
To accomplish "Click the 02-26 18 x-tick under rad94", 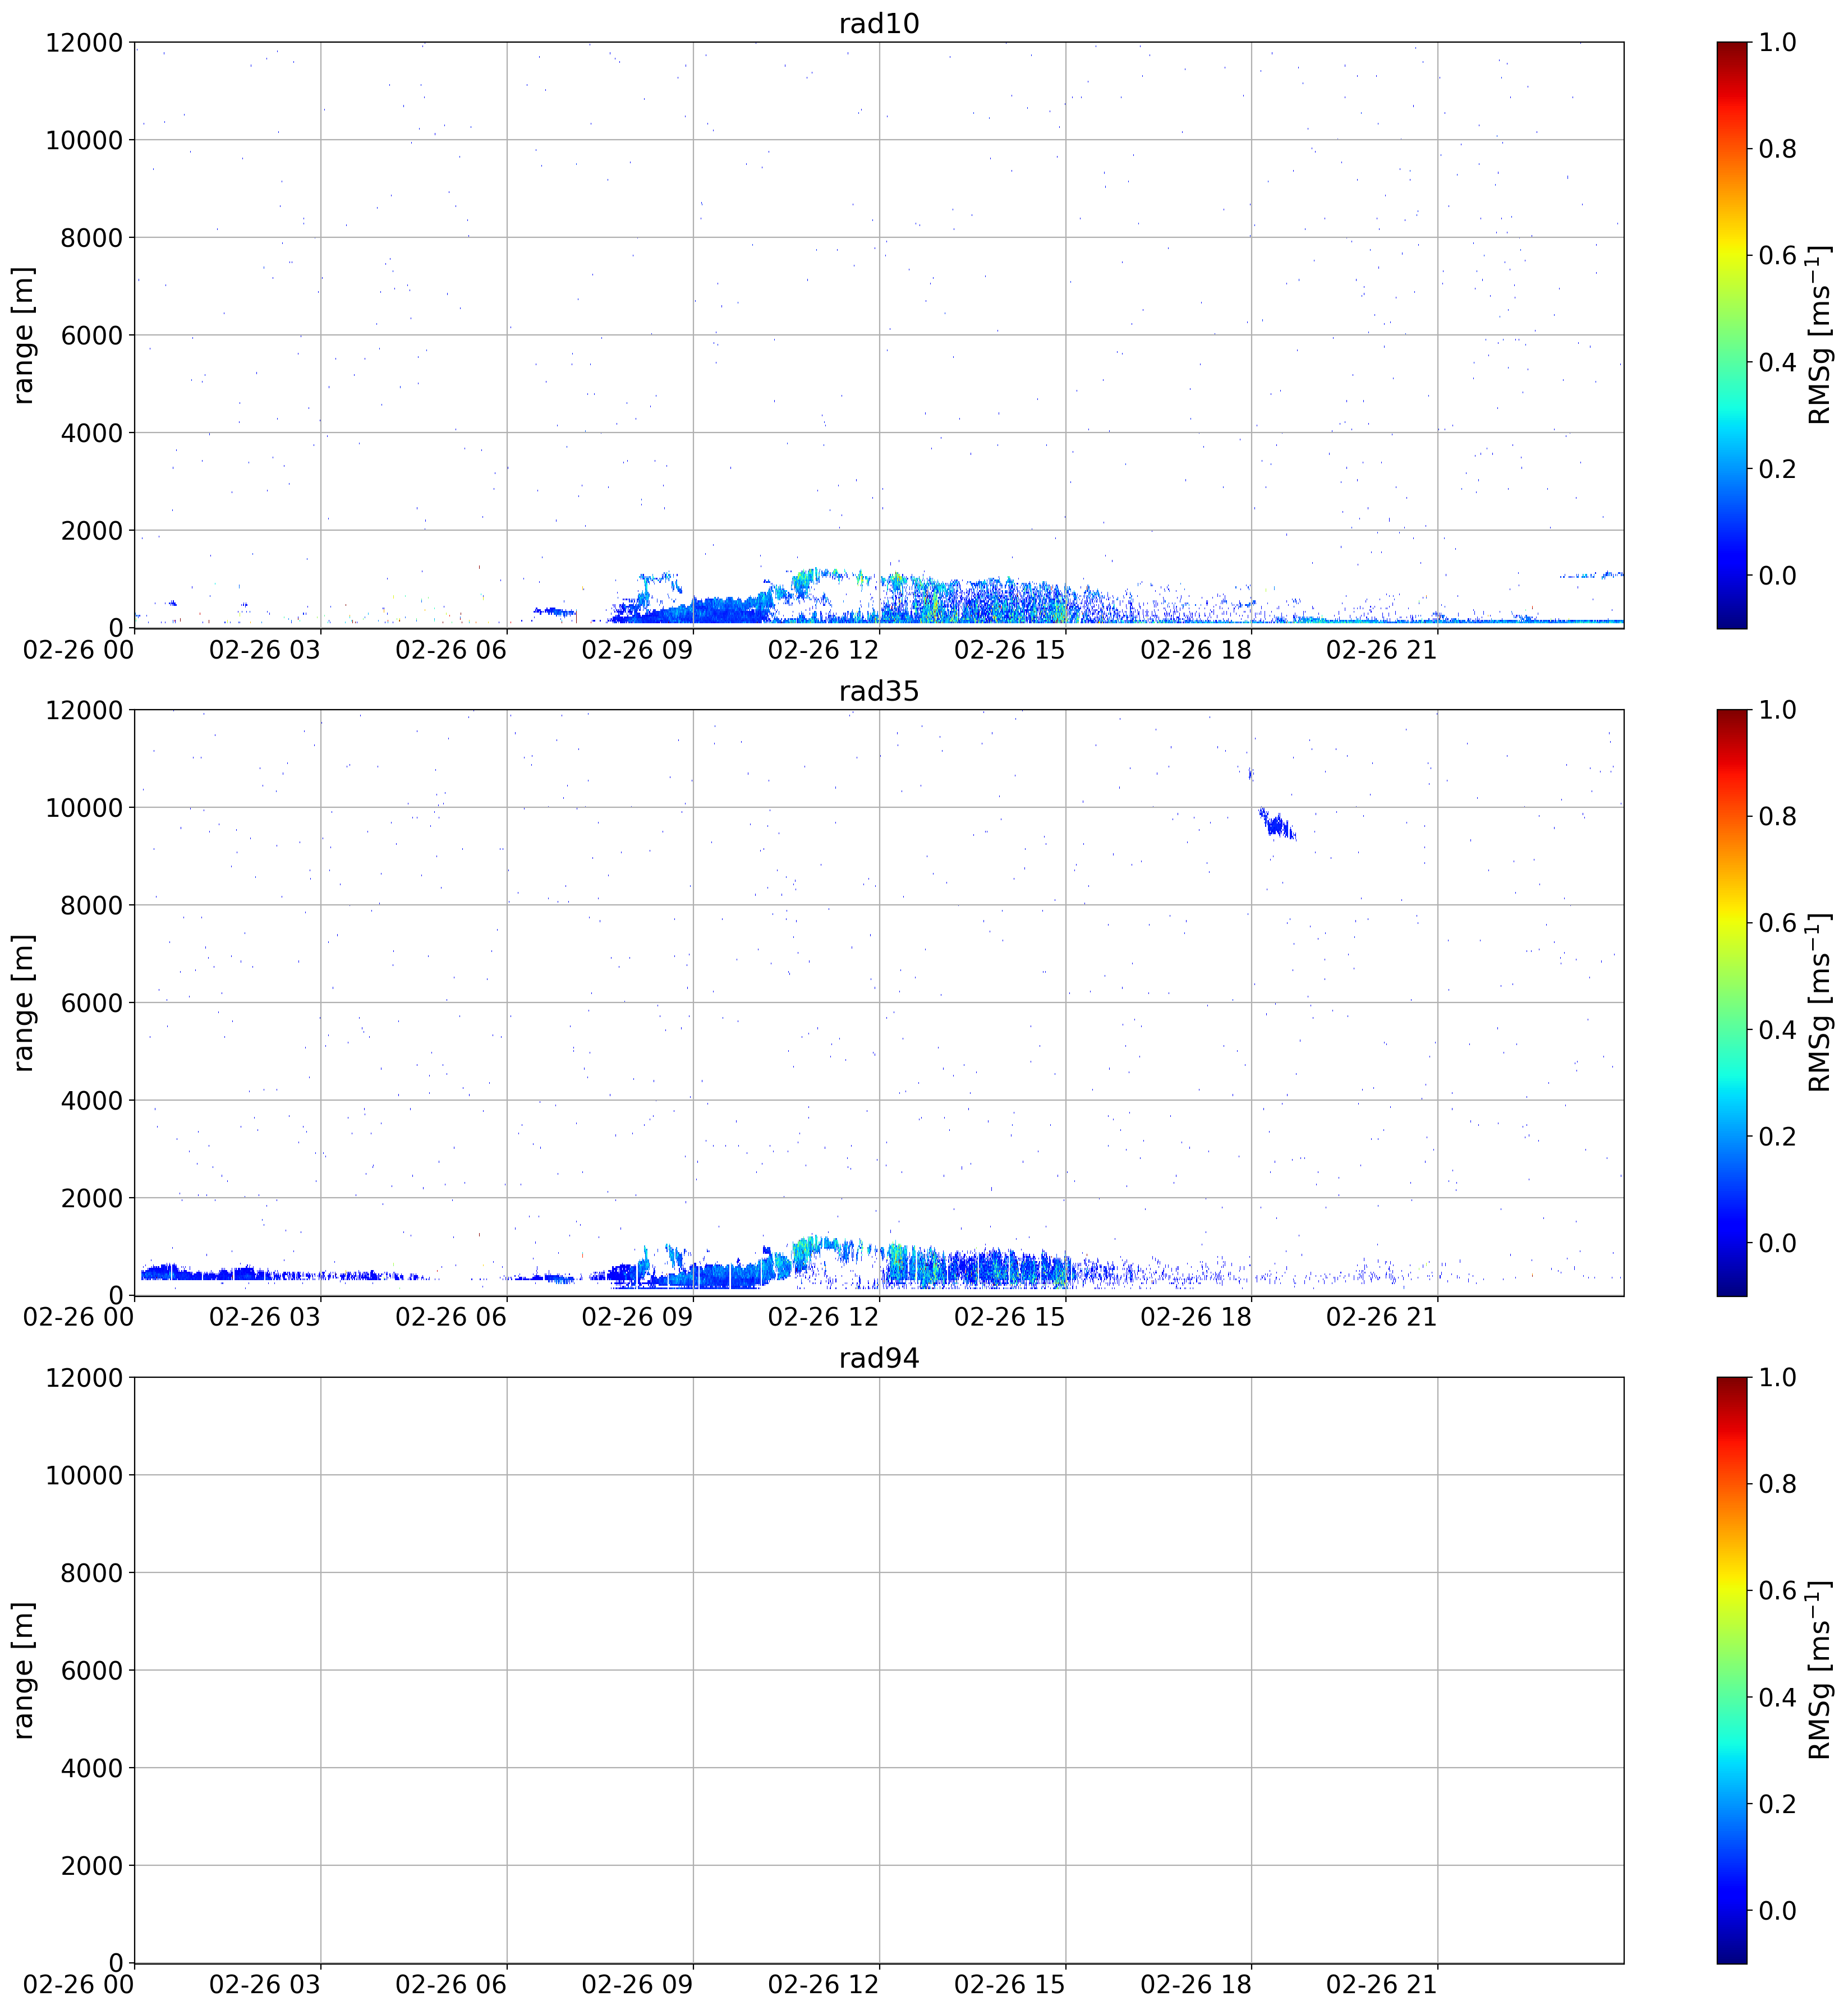I will 1196,1985.
